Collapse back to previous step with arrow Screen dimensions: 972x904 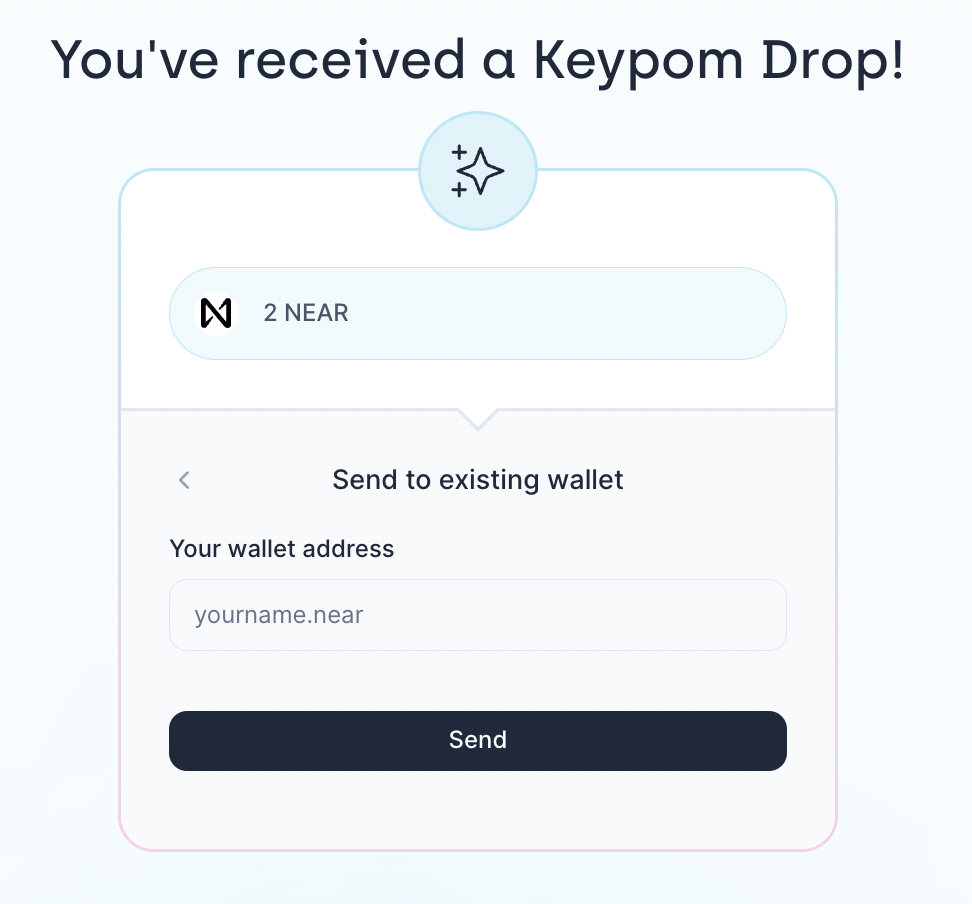coord(184,480)
